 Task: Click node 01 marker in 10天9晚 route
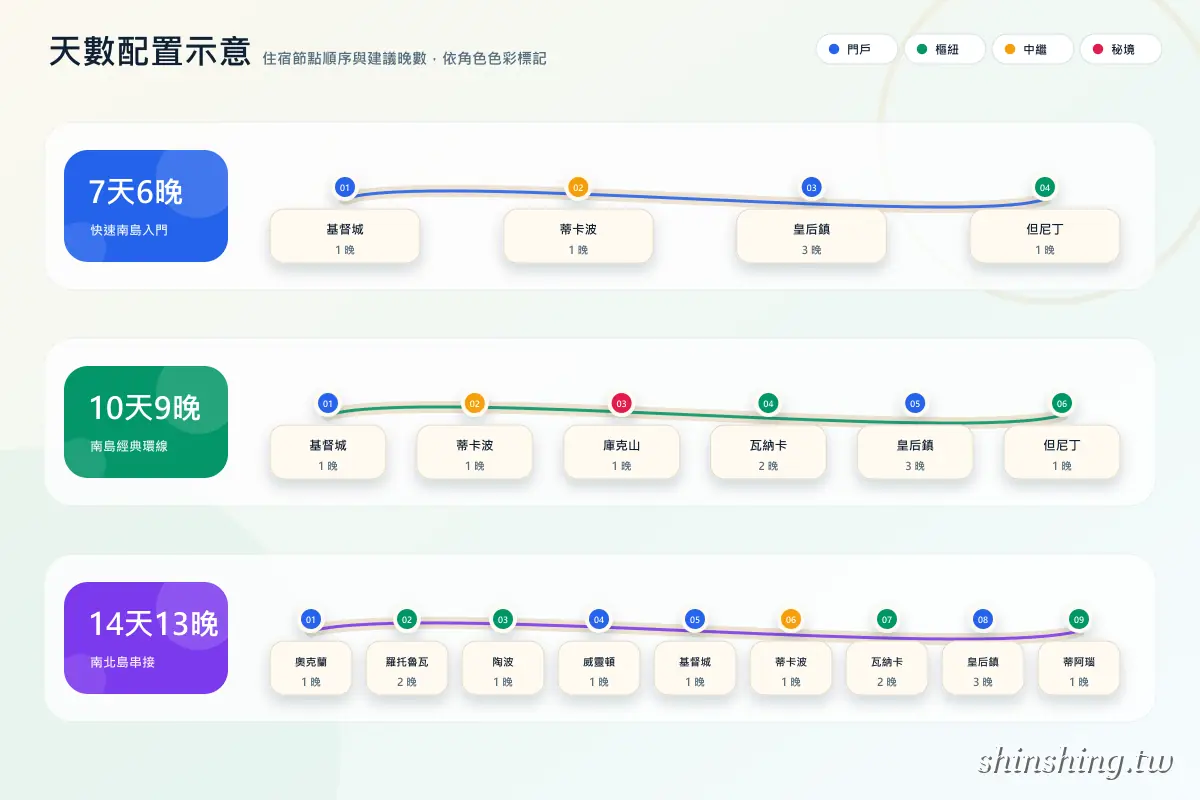click(328, 404)
